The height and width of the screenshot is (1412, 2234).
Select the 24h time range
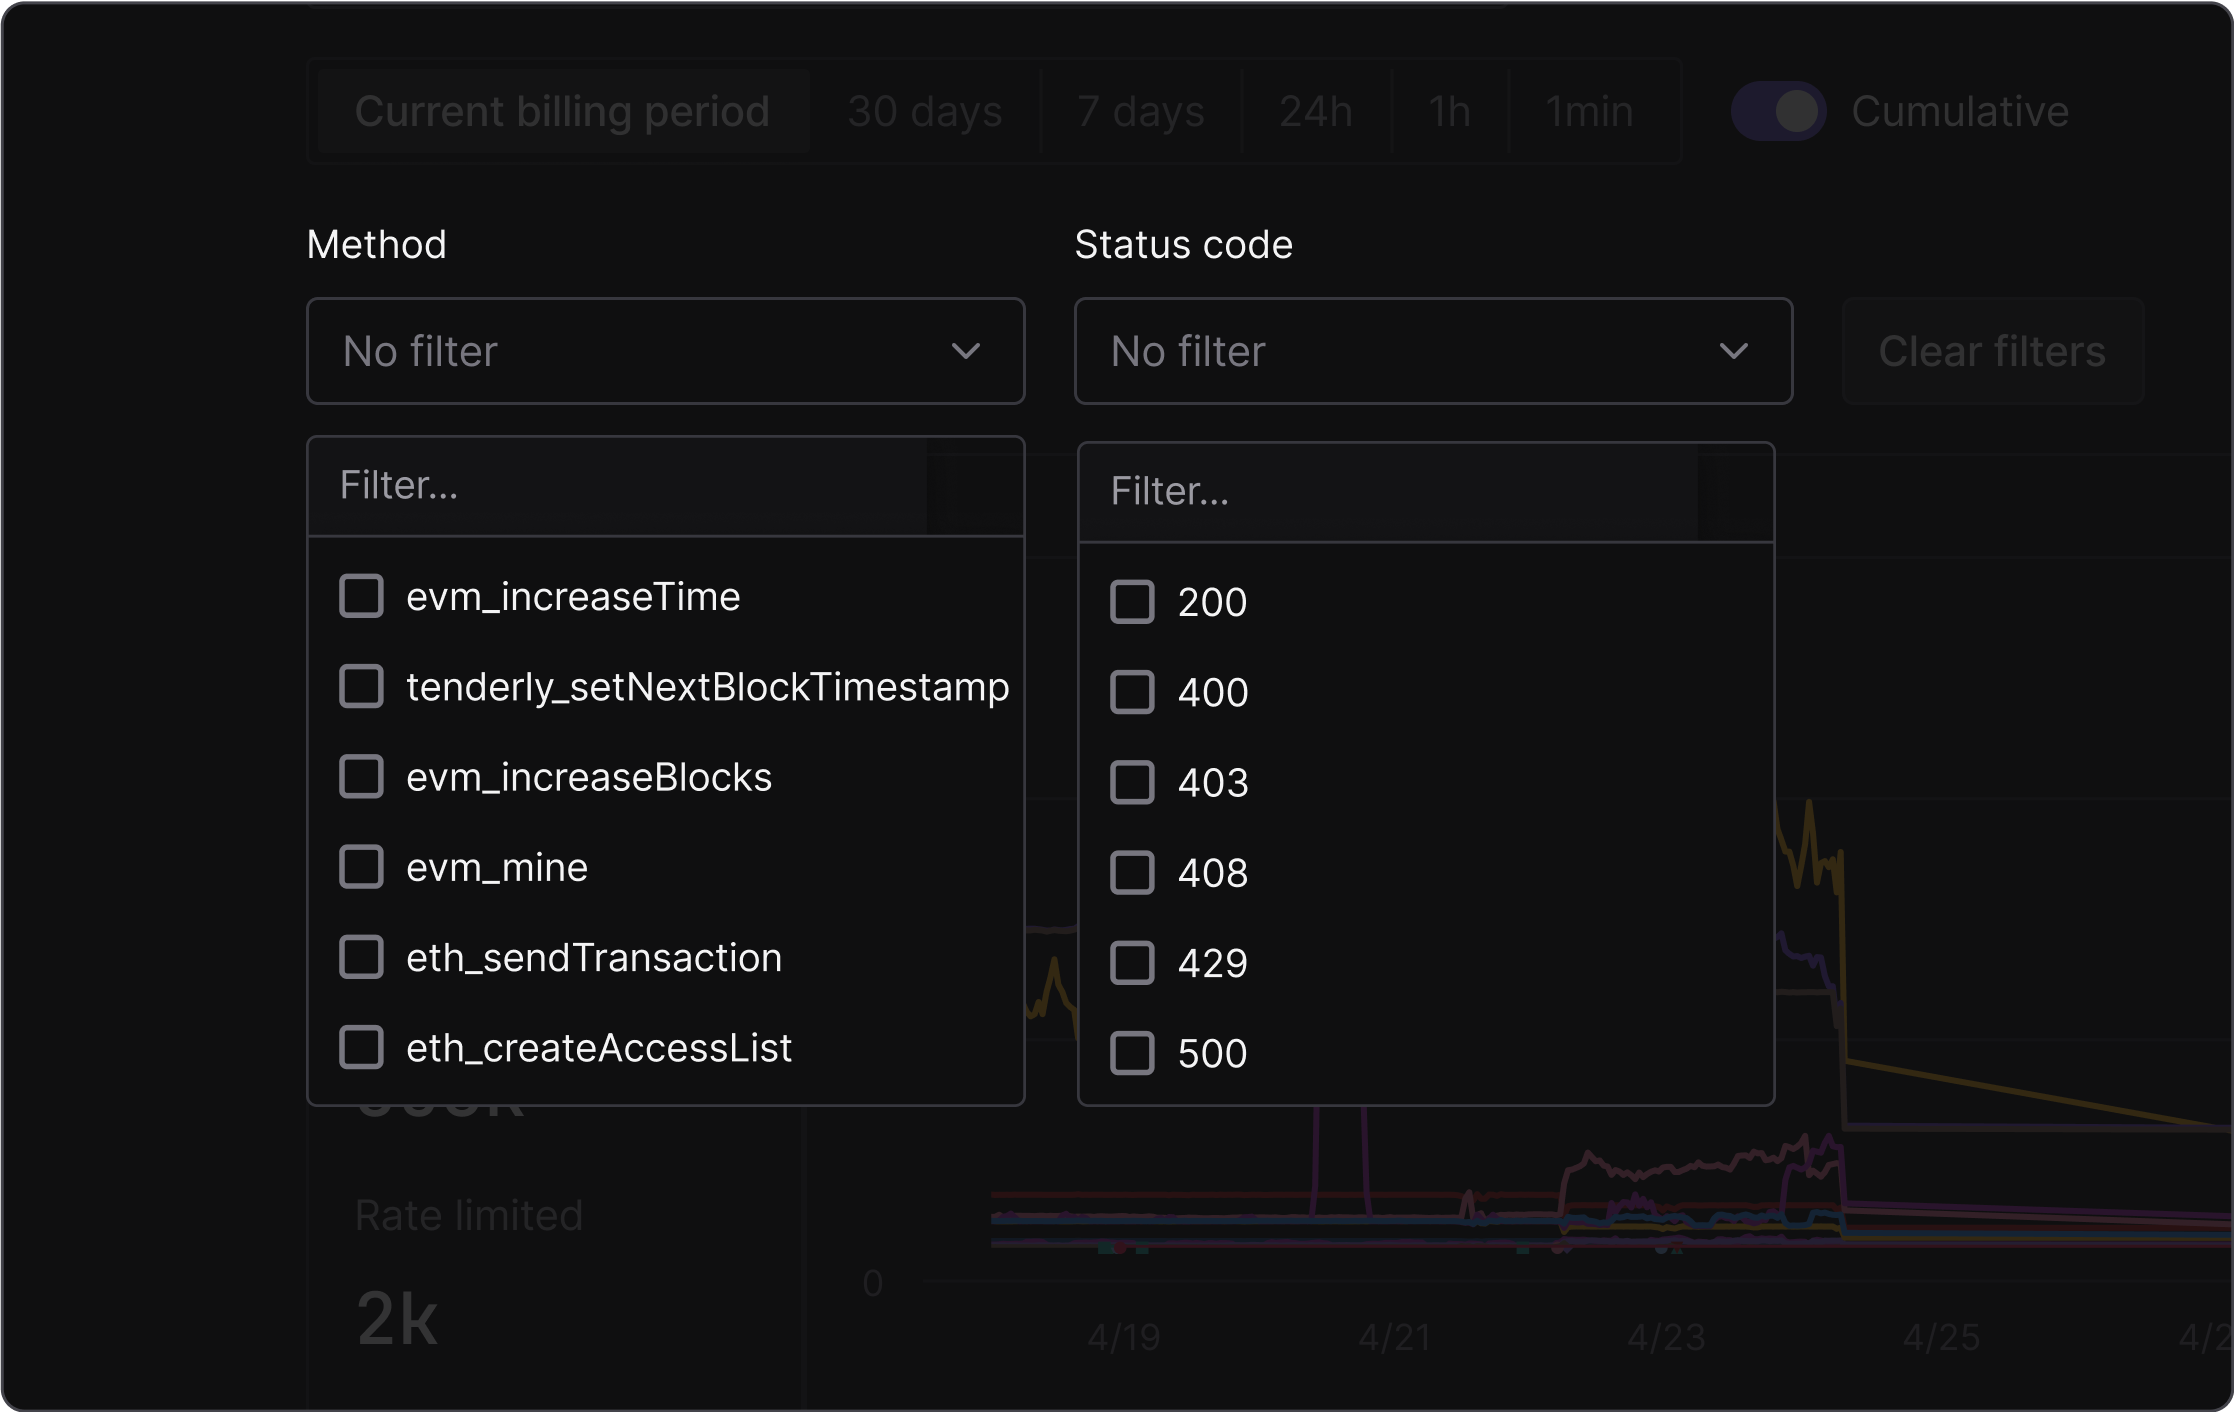click(x=1316, y=111)
